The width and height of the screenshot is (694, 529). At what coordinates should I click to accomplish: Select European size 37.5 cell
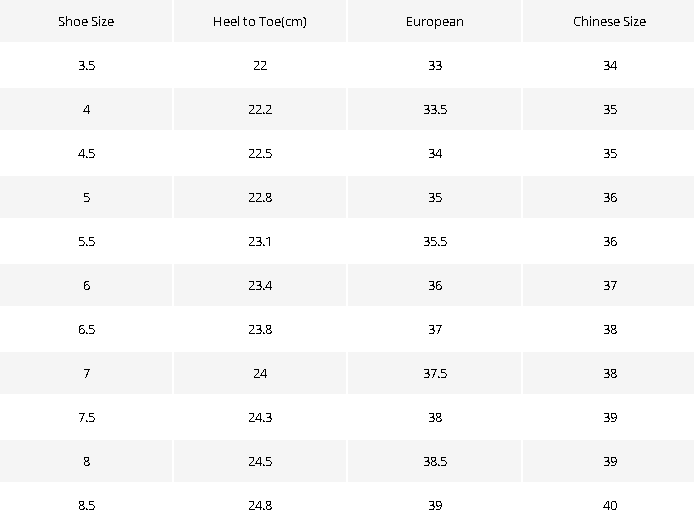(x=435, y=373)
